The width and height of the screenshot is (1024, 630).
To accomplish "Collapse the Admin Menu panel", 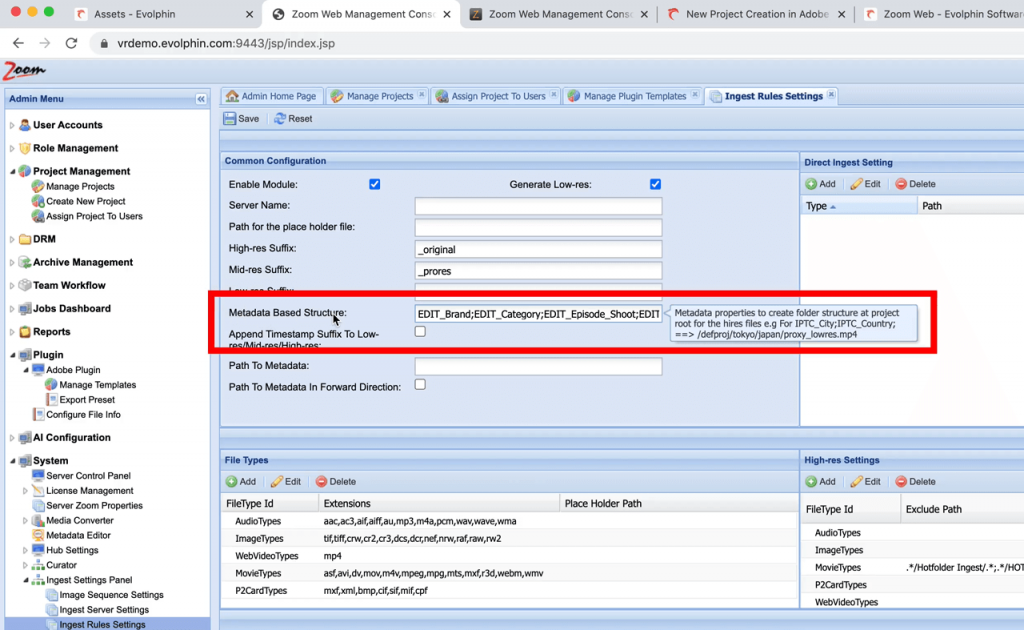I will (x=201, y=98).
